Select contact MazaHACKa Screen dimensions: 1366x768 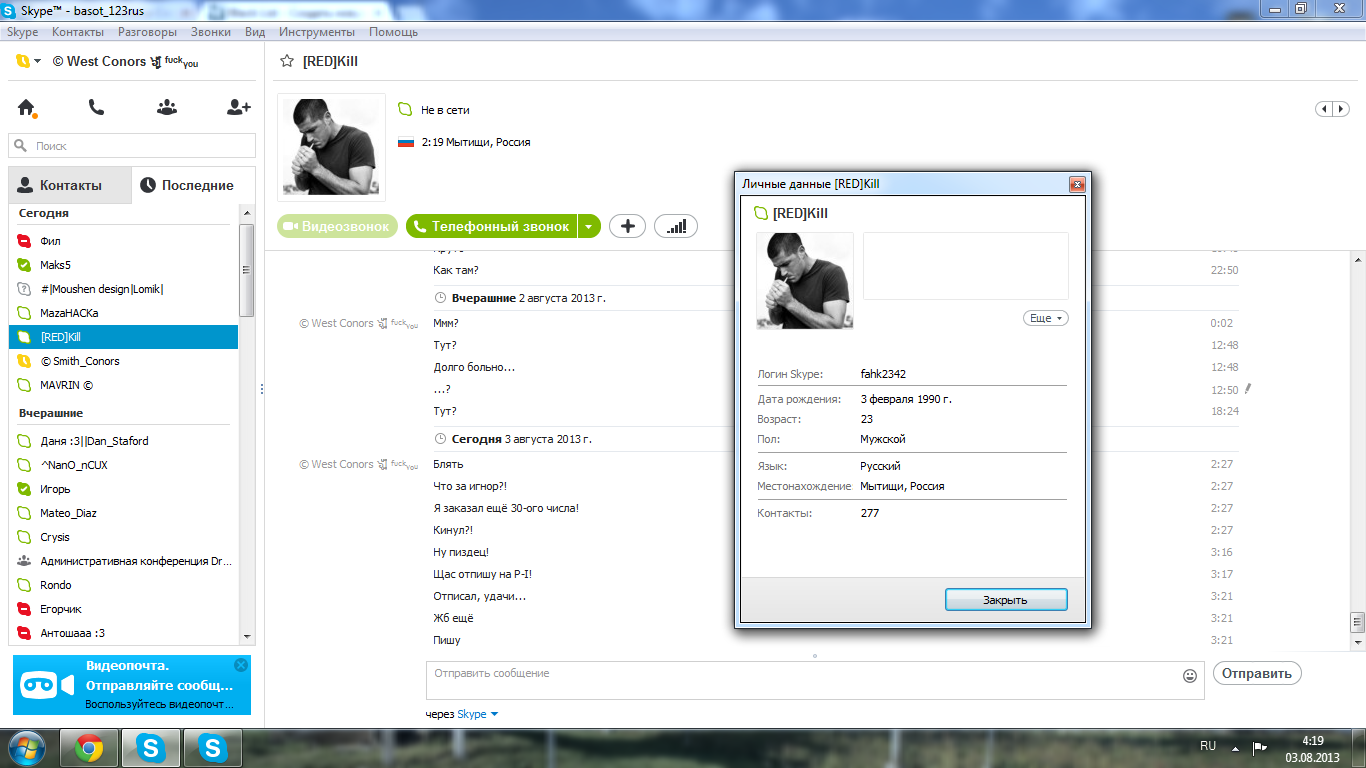[124, 313]
